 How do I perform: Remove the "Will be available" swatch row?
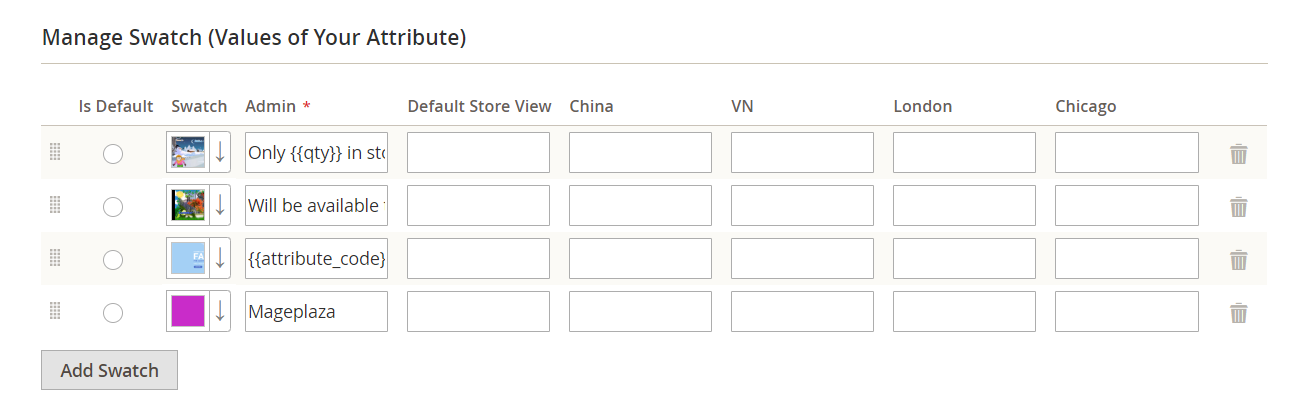1238,207
